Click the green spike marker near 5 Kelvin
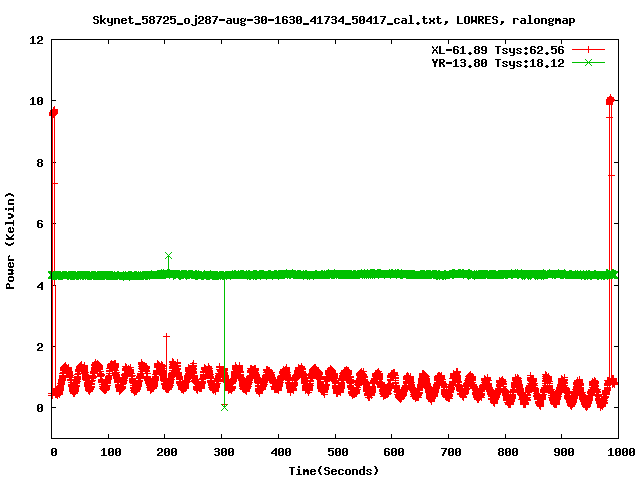The image size is (640, 480). [x=168, y=256]
